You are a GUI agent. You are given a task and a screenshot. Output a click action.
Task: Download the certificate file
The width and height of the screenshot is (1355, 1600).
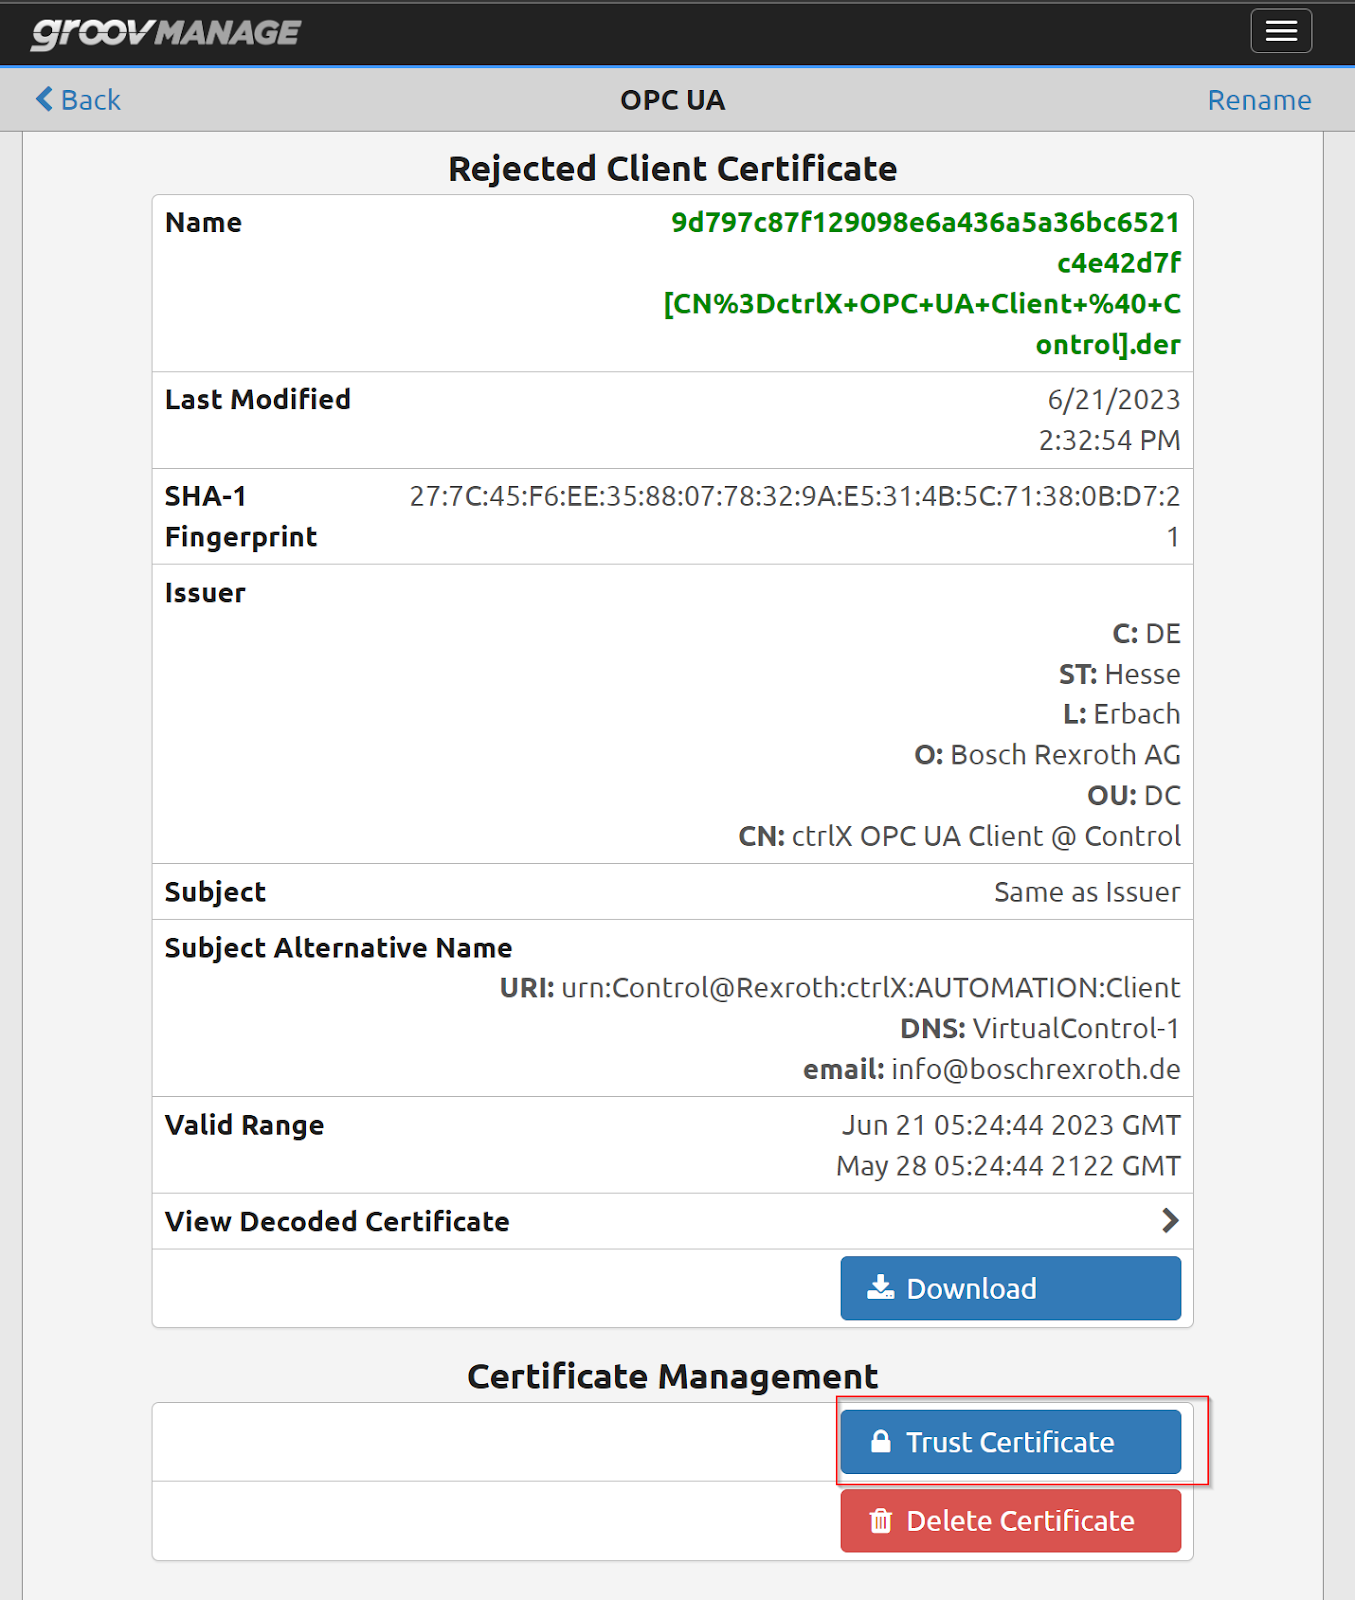tap(1010, 1288)
